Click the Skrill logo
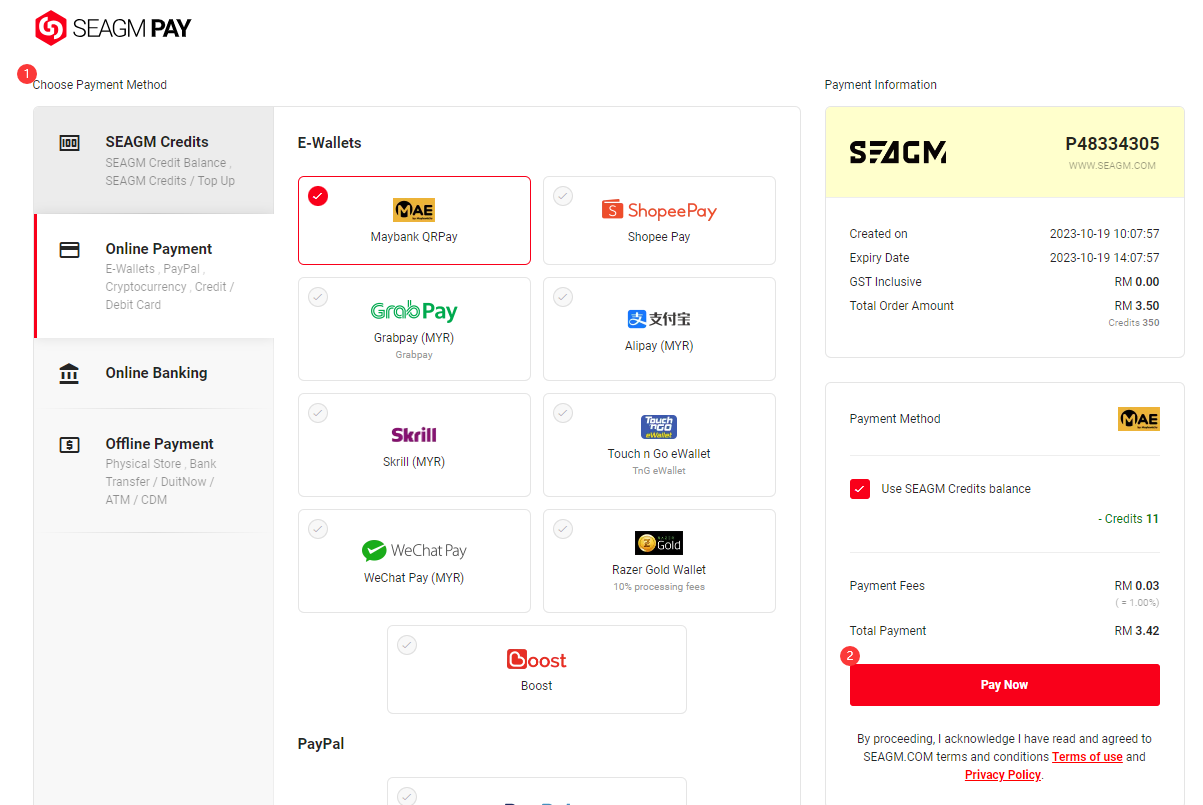Screen dimensions: 1203x805 (x=414, y=435)
